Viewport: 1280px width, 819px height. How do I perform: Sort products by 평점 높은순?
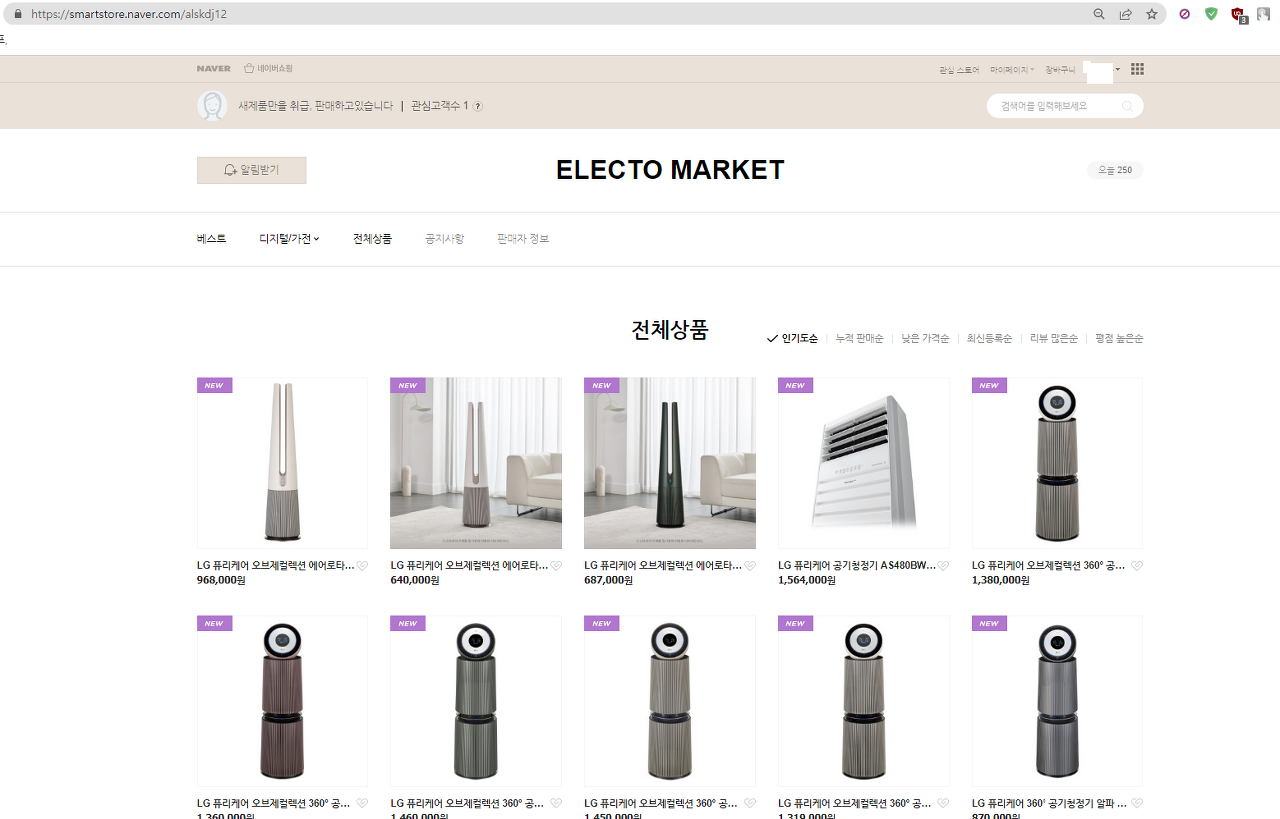(1119, 339)
